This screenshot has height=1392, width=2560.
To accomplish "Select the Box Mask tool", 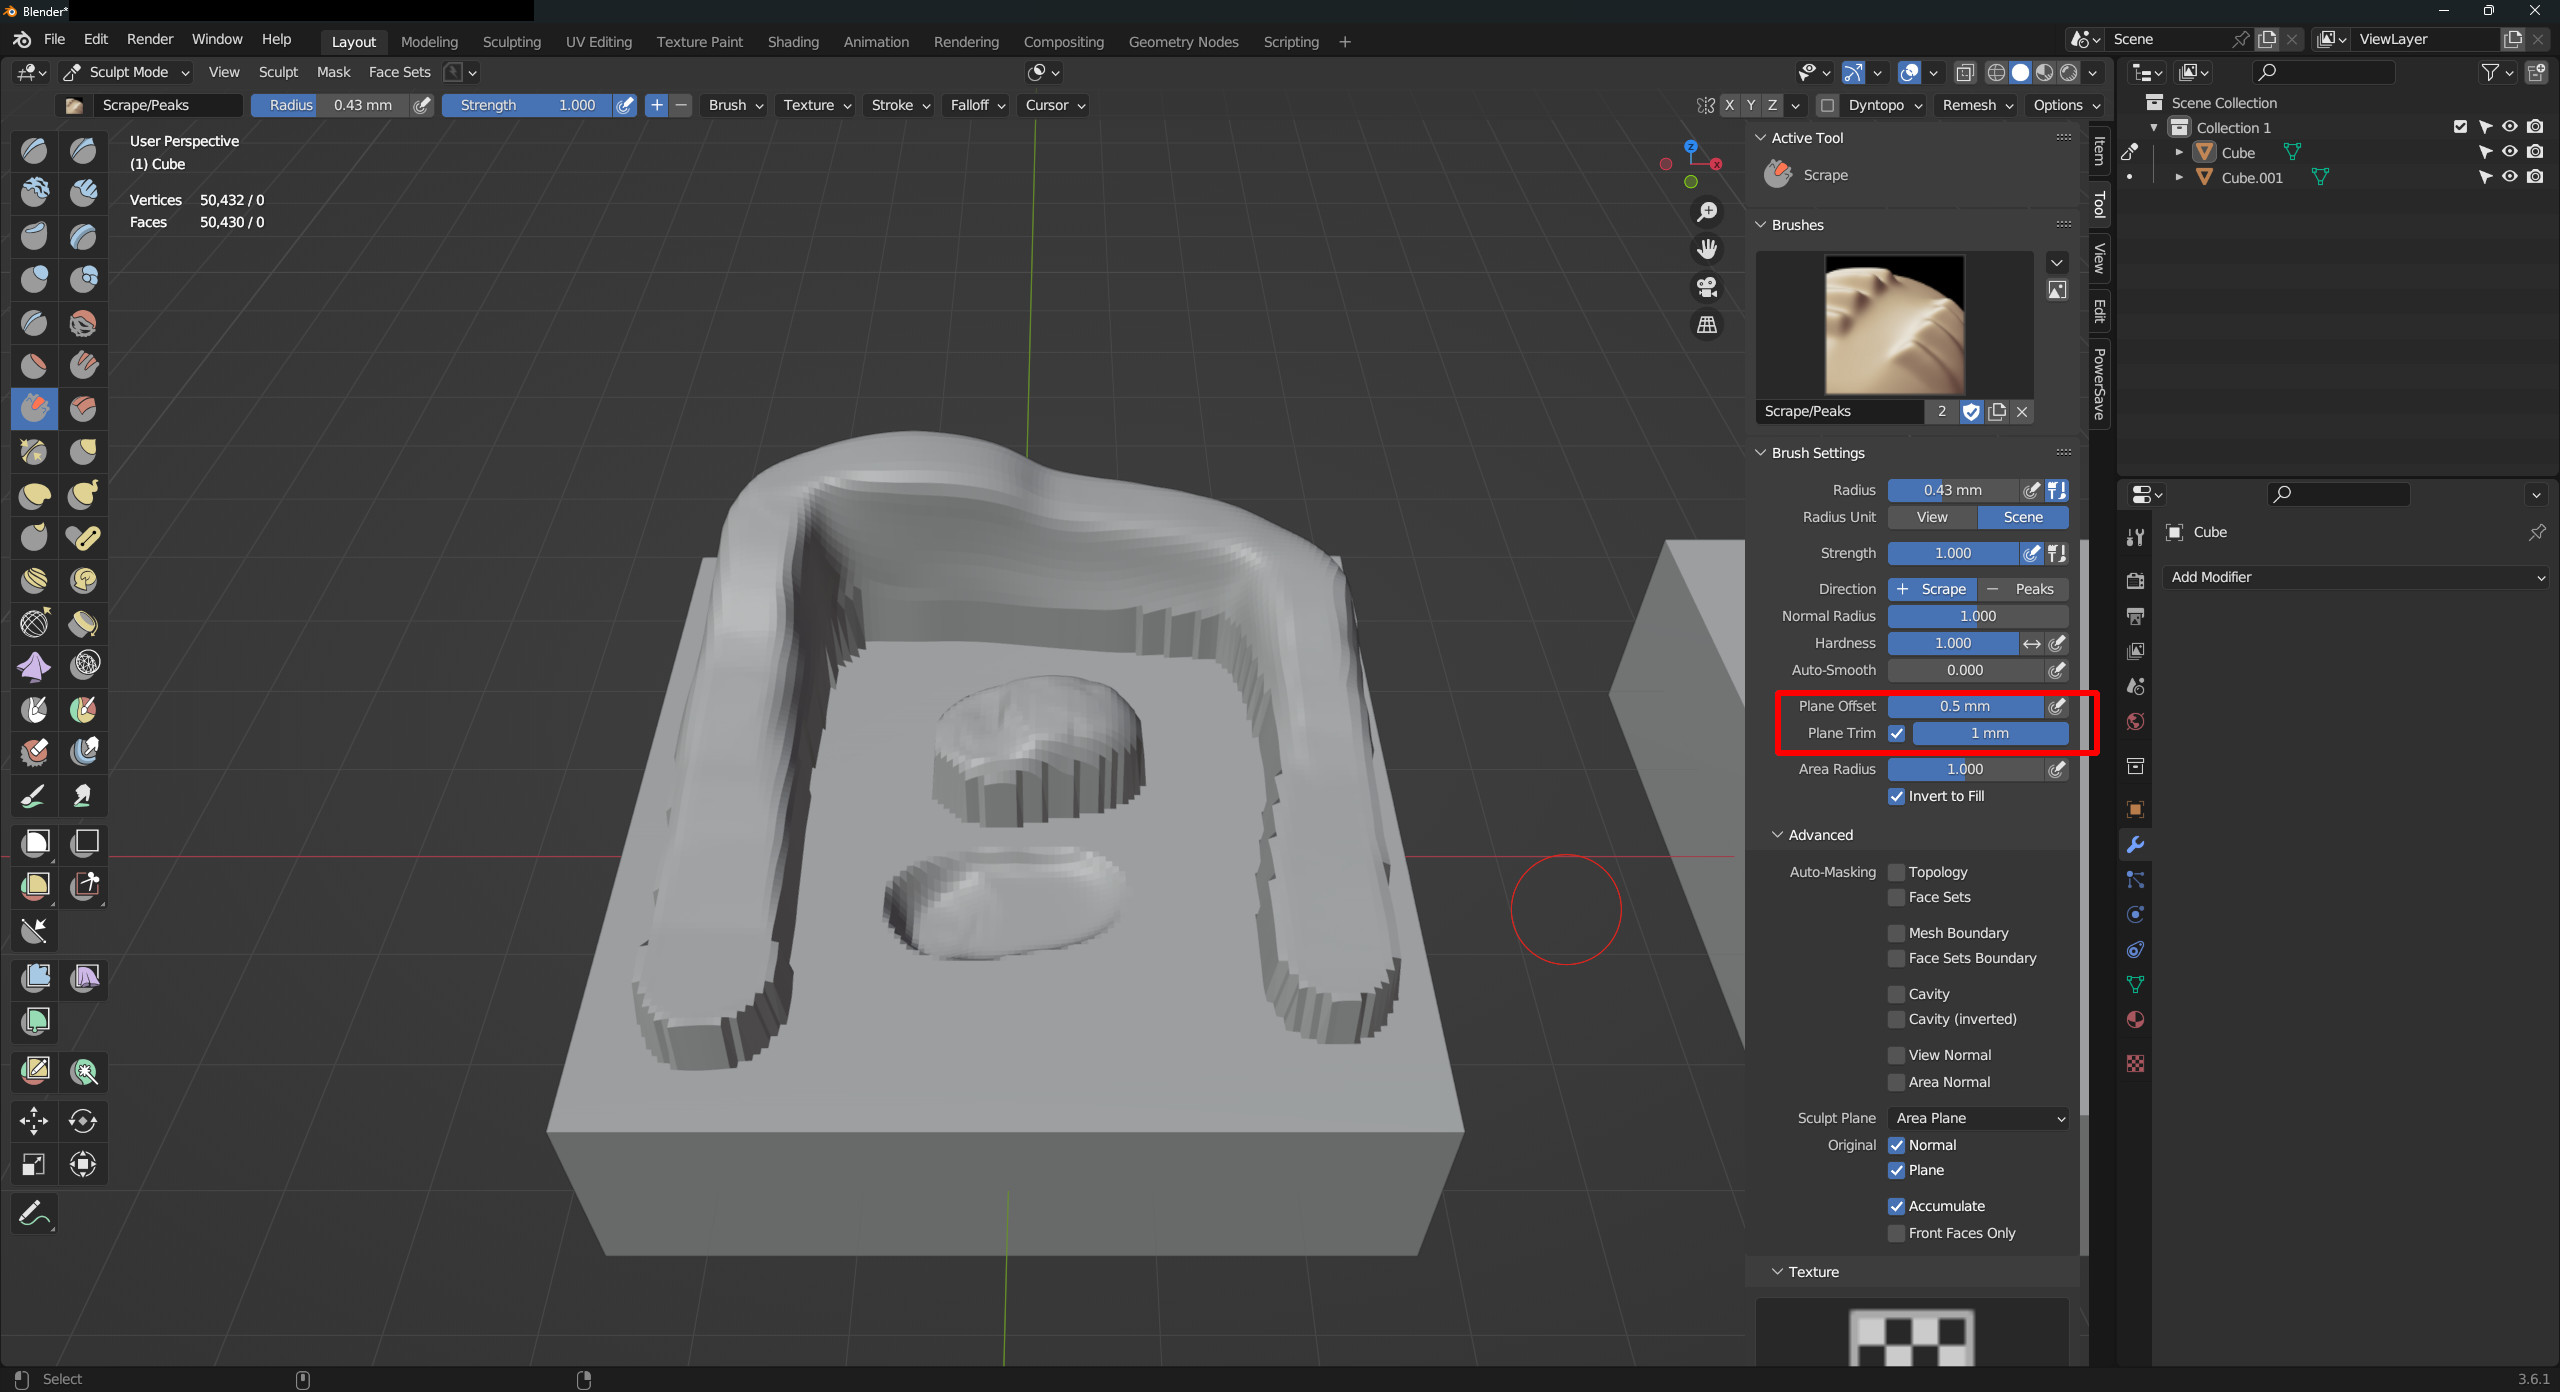I will (34, 843).
